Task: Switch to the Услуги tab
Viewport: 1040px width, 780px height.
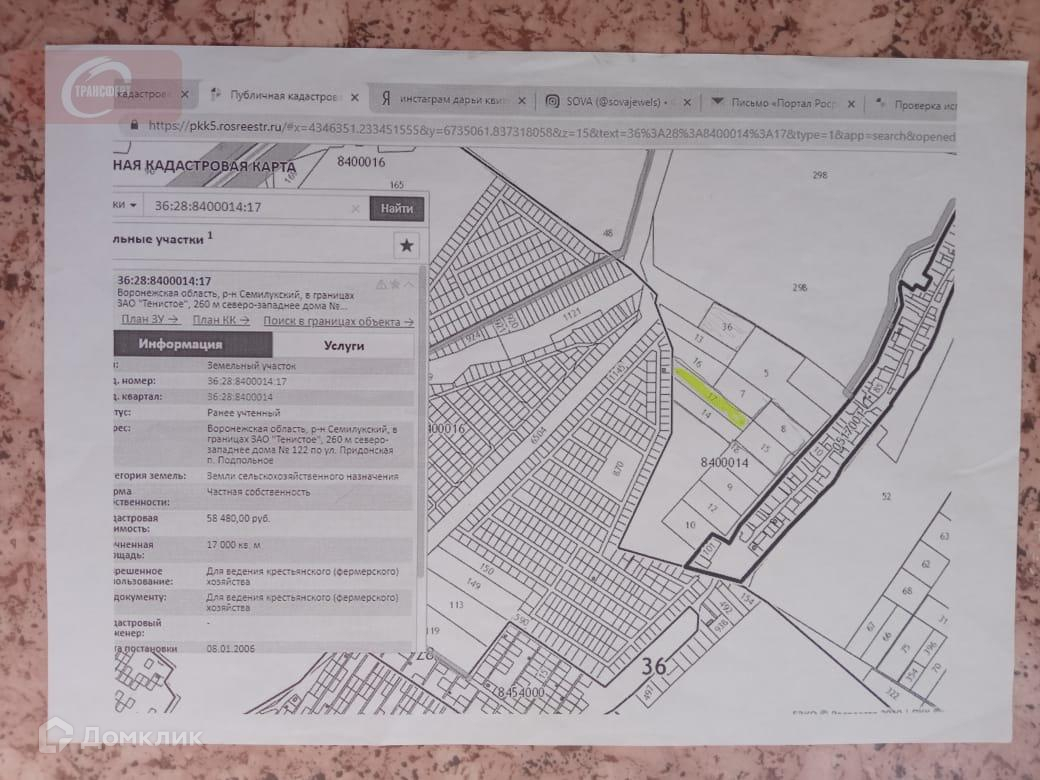Action: pos(344,346)
